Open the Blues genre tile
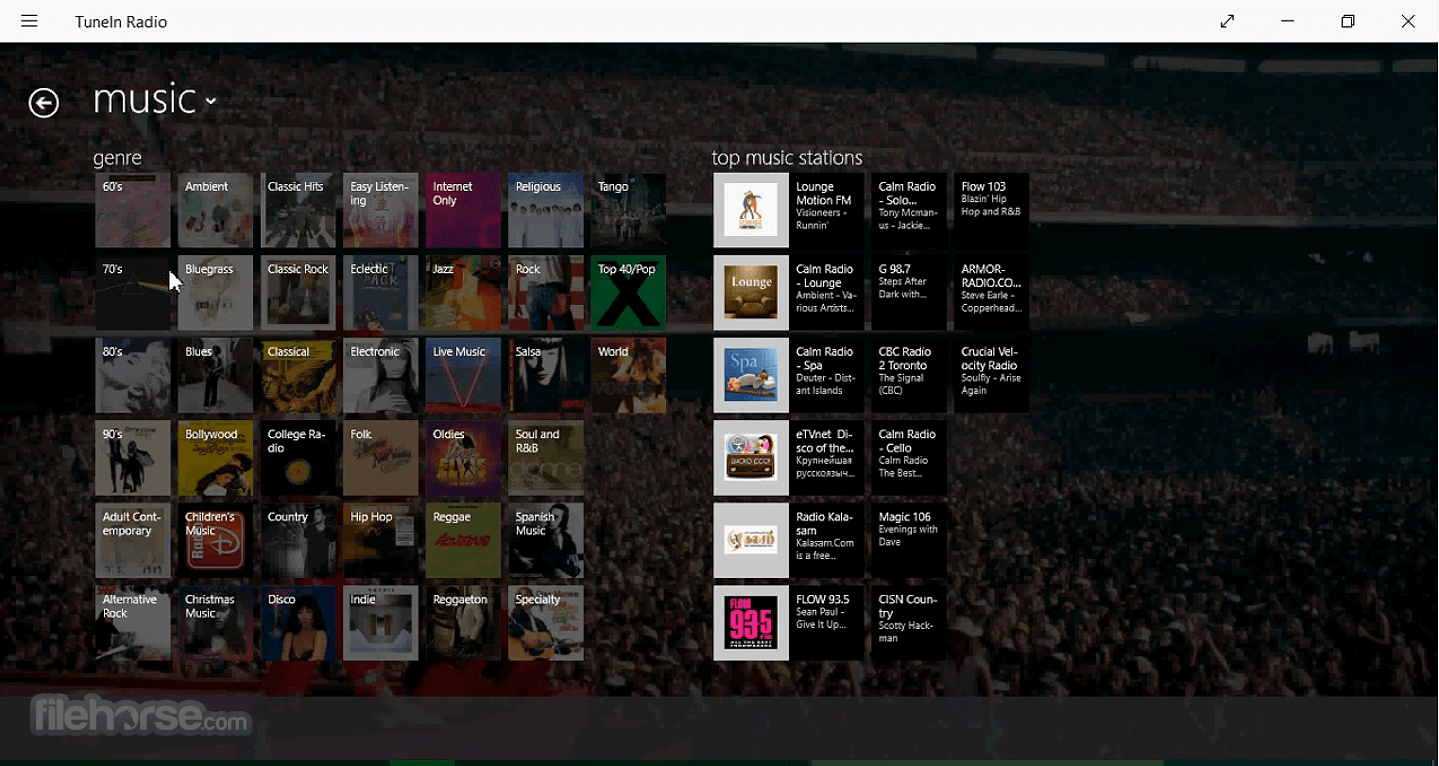1439x766 pixels. (216, 376)
